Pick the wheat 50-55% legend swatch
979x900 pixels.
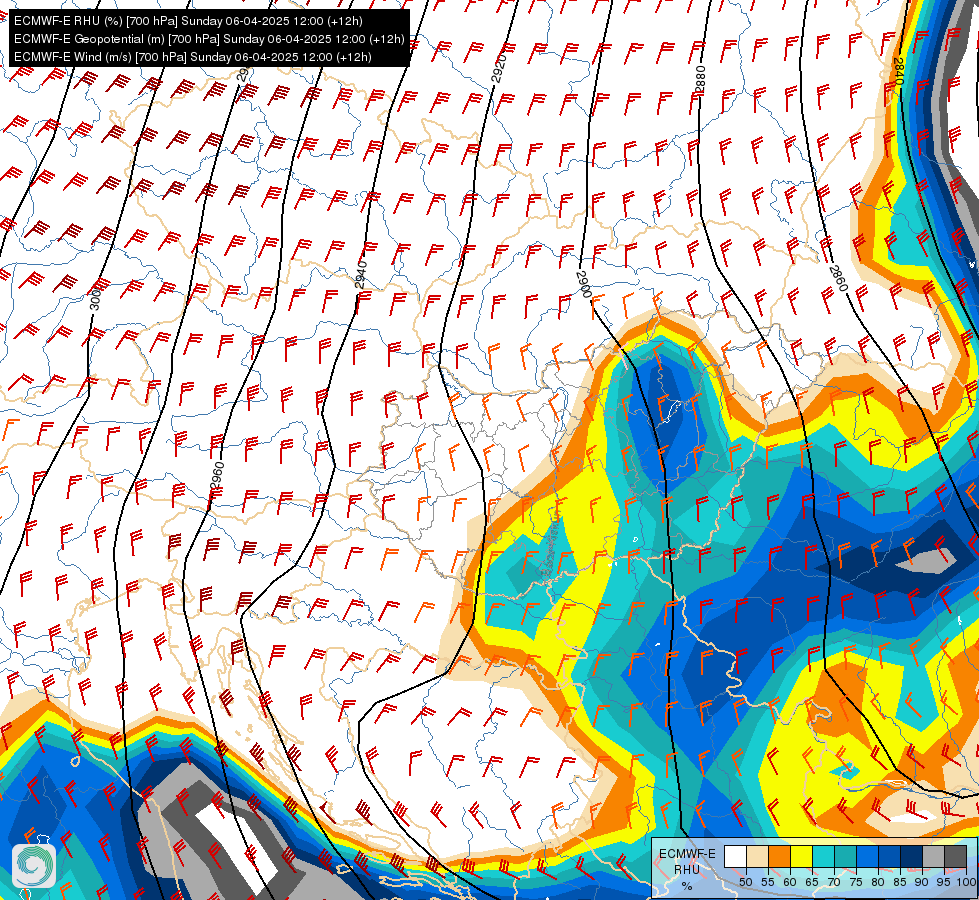point(757,857)
